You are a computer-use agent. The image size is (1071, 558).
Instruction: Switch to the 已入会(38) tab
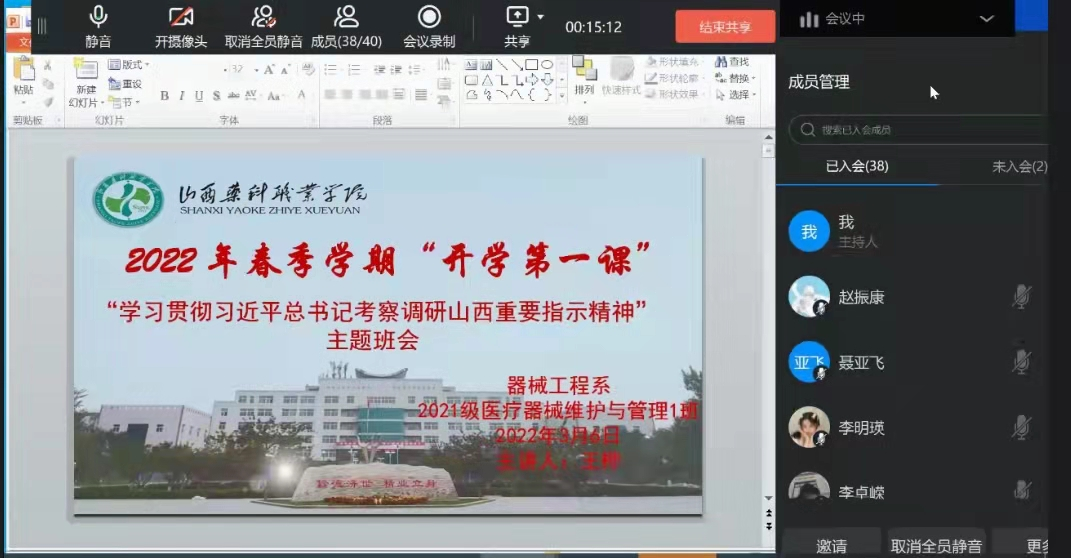point(856,167)
